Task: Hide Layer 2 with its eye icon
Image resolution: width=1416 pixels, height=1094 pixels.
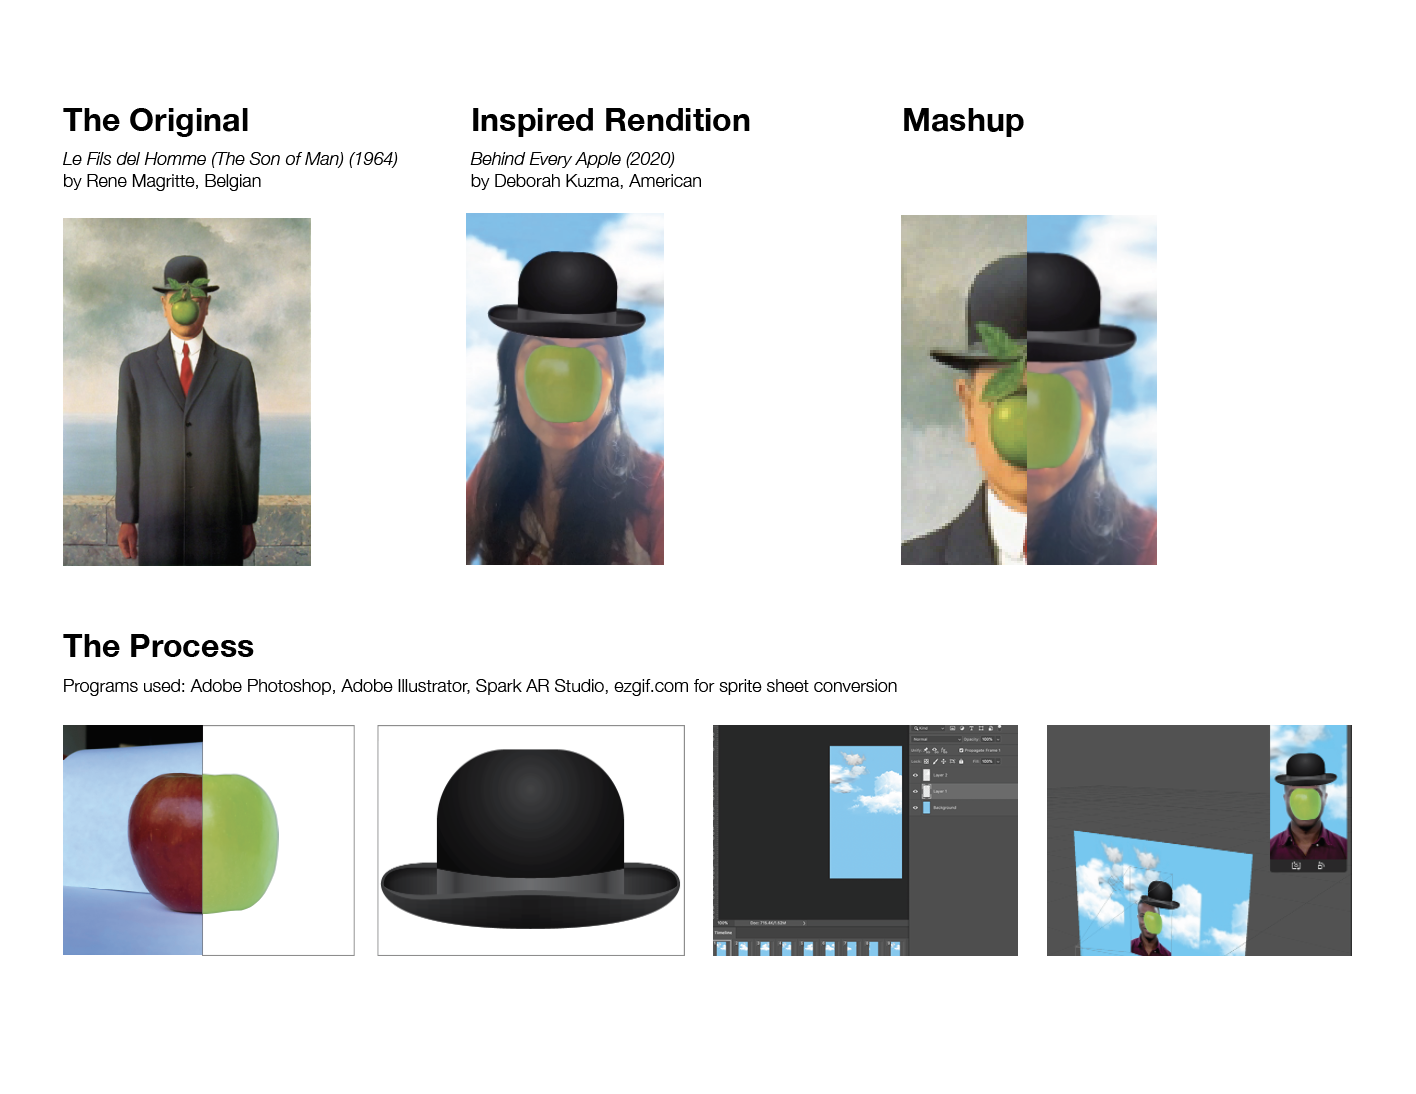Action: click(x=915, y=775)
